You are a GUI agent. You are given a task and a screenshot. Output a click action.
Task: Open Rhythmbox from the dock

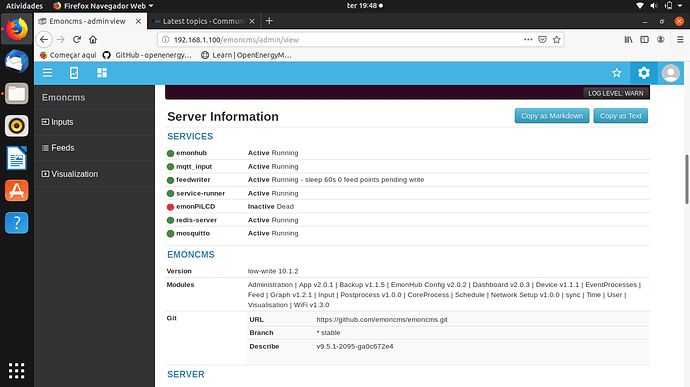[x=17, y=126]
